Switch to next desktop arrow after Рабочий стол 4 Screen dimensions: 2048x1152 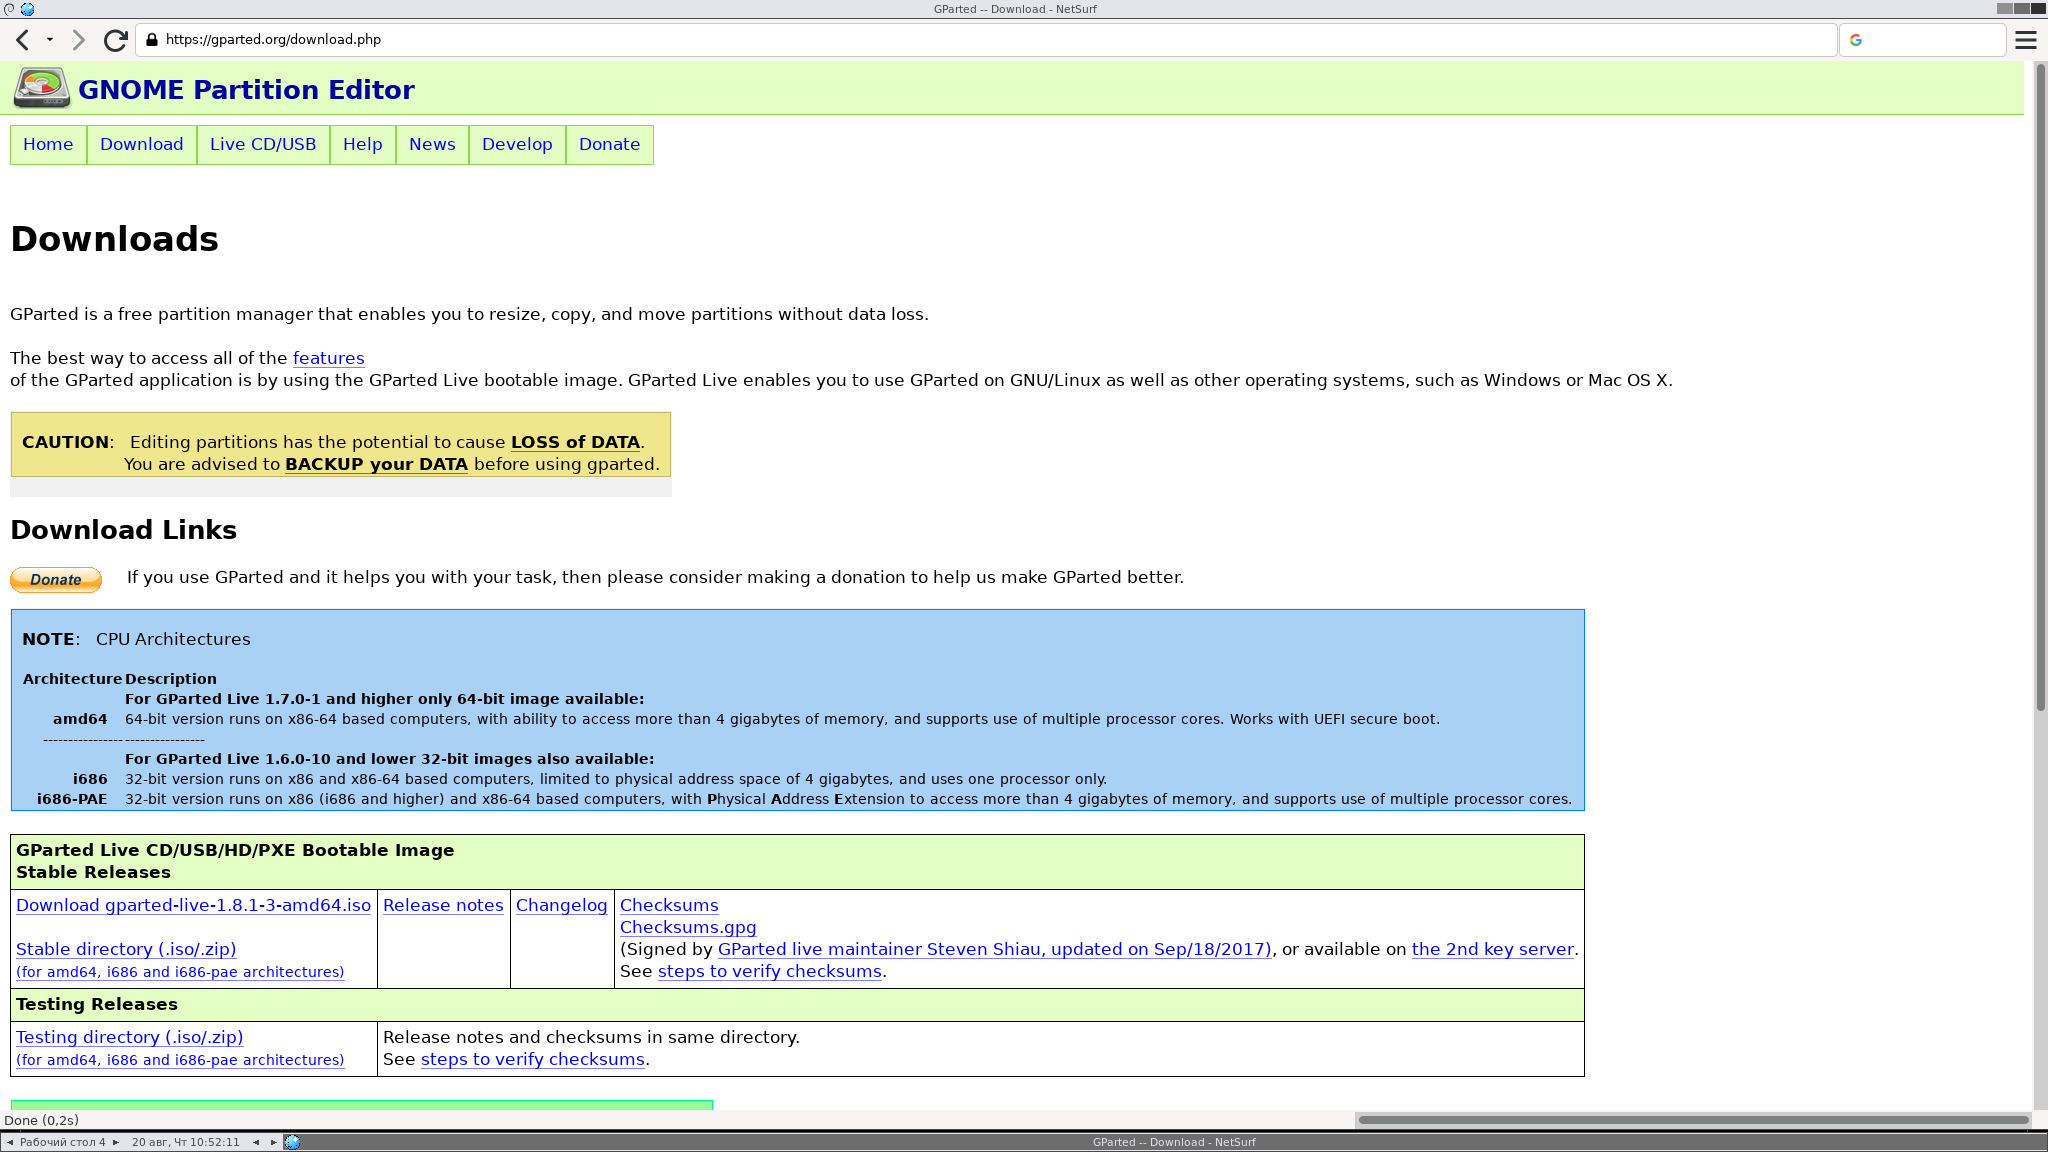coord(116,1142)
